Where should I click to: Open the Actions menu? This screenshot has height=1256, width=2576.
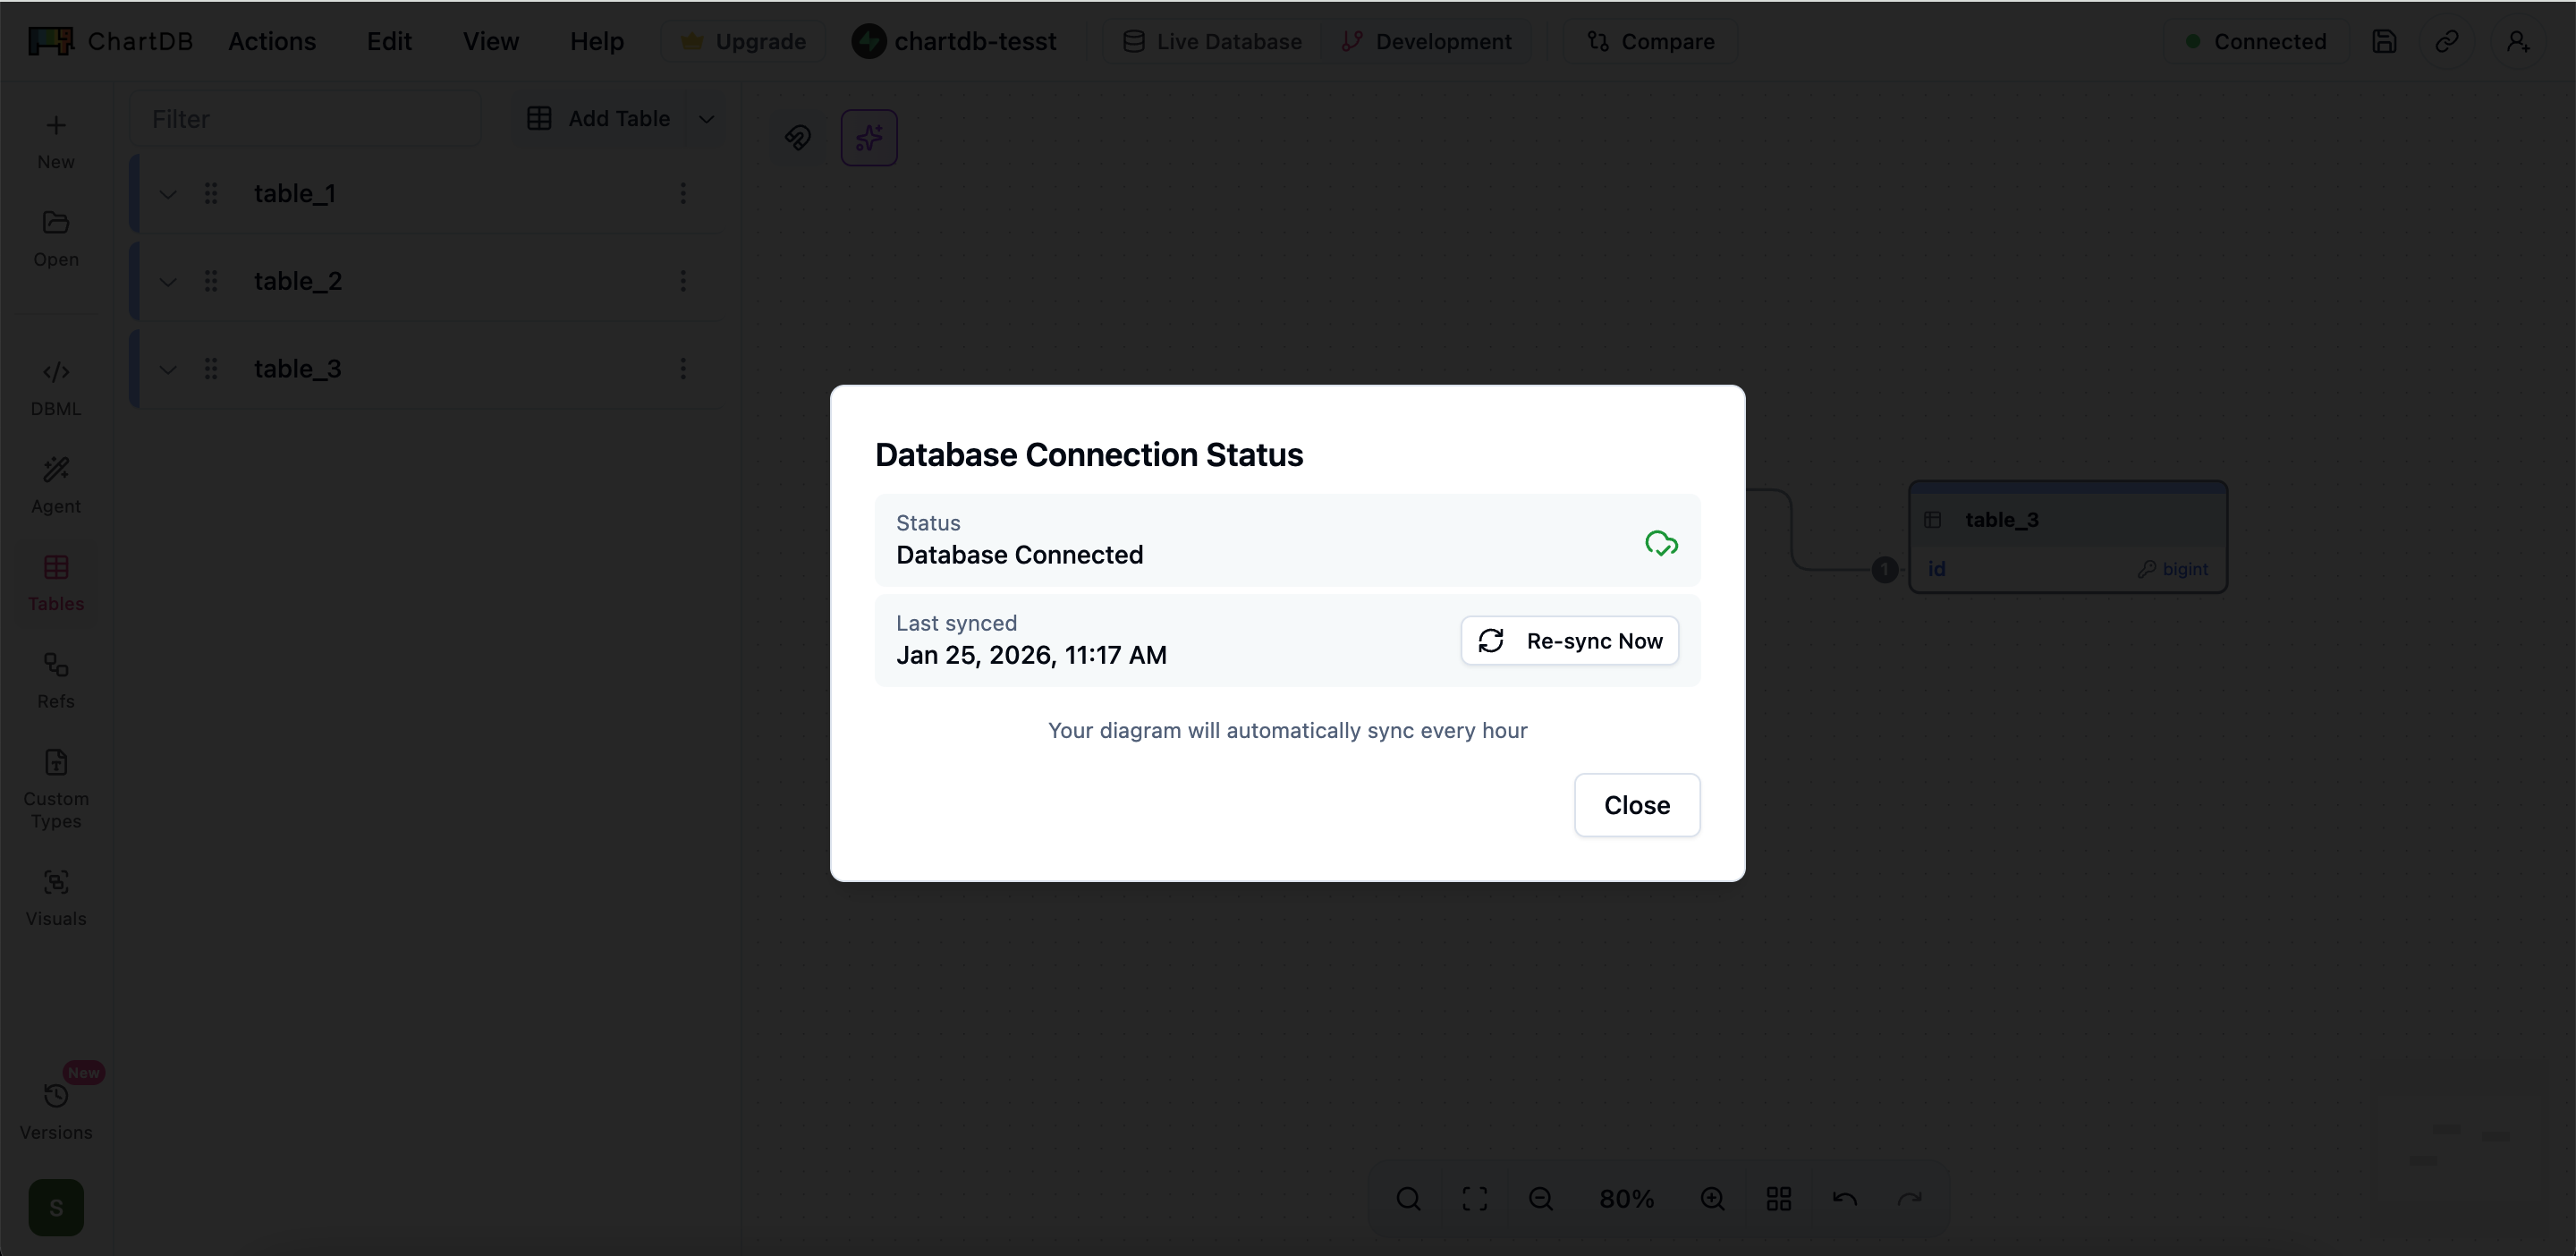[x=272, y=41]
